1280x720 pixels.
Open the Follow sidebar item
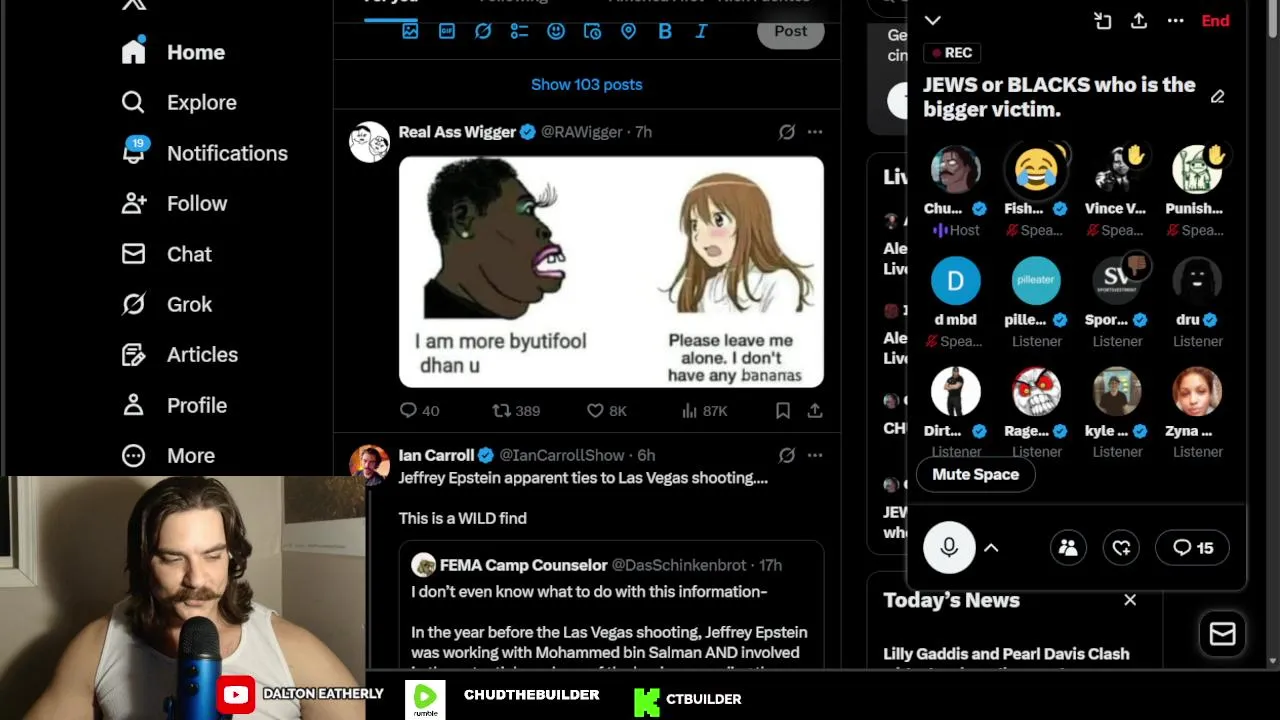click(x=175, y=203)
